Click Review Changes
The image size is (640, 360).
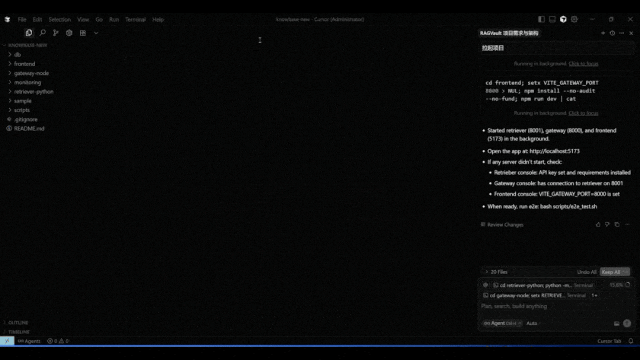coord(502,224)
